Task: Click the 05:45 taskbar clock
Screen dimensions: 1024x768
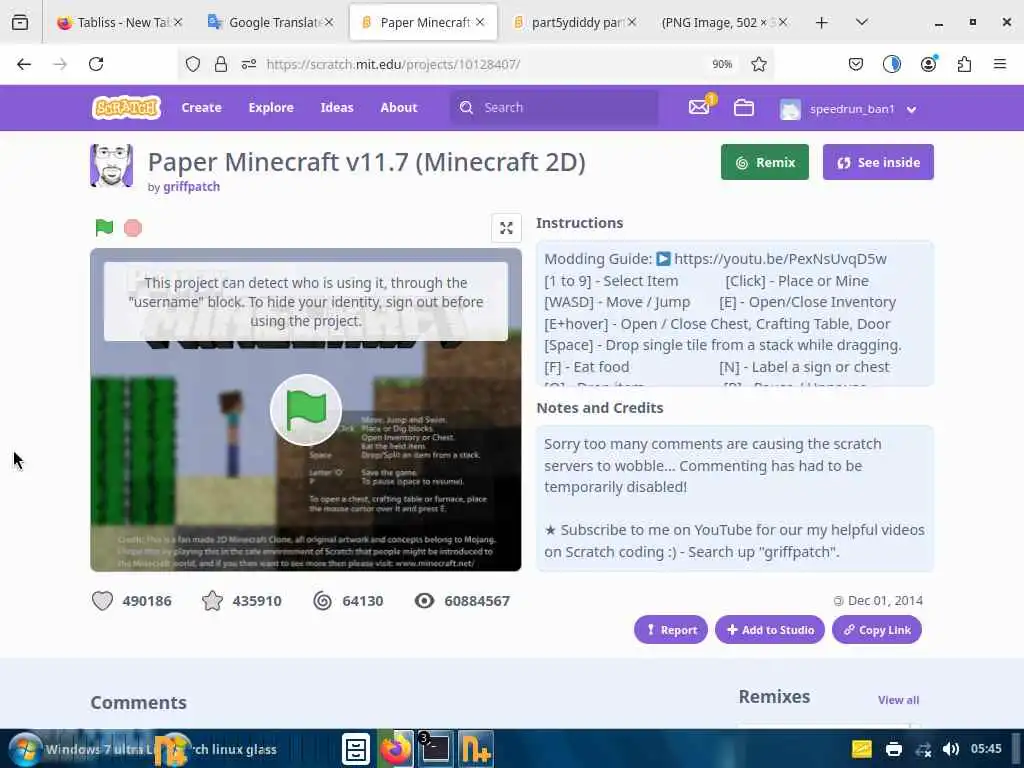Action: [985, 748]
